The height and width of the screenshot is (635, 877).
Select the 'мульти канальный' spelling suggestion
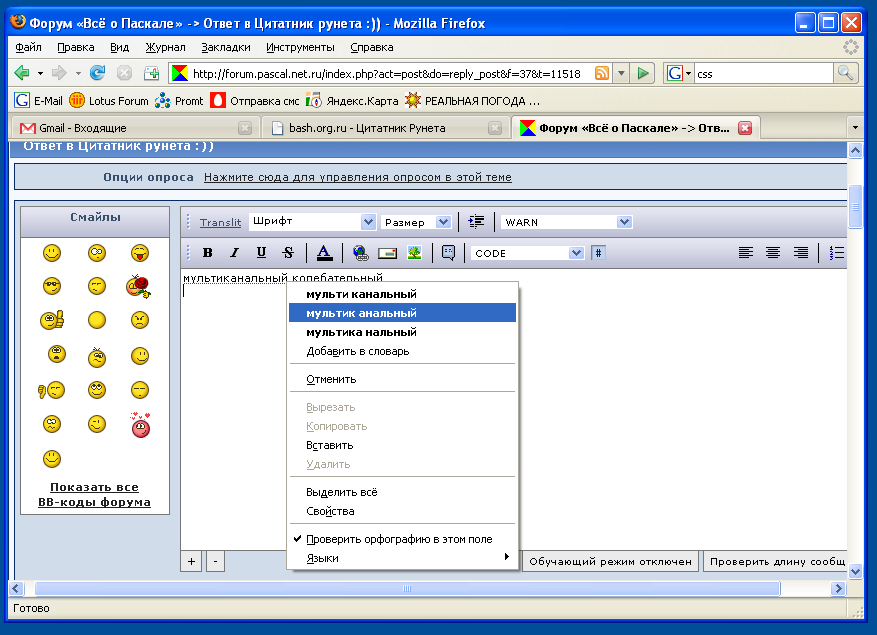tap(361, 294)
